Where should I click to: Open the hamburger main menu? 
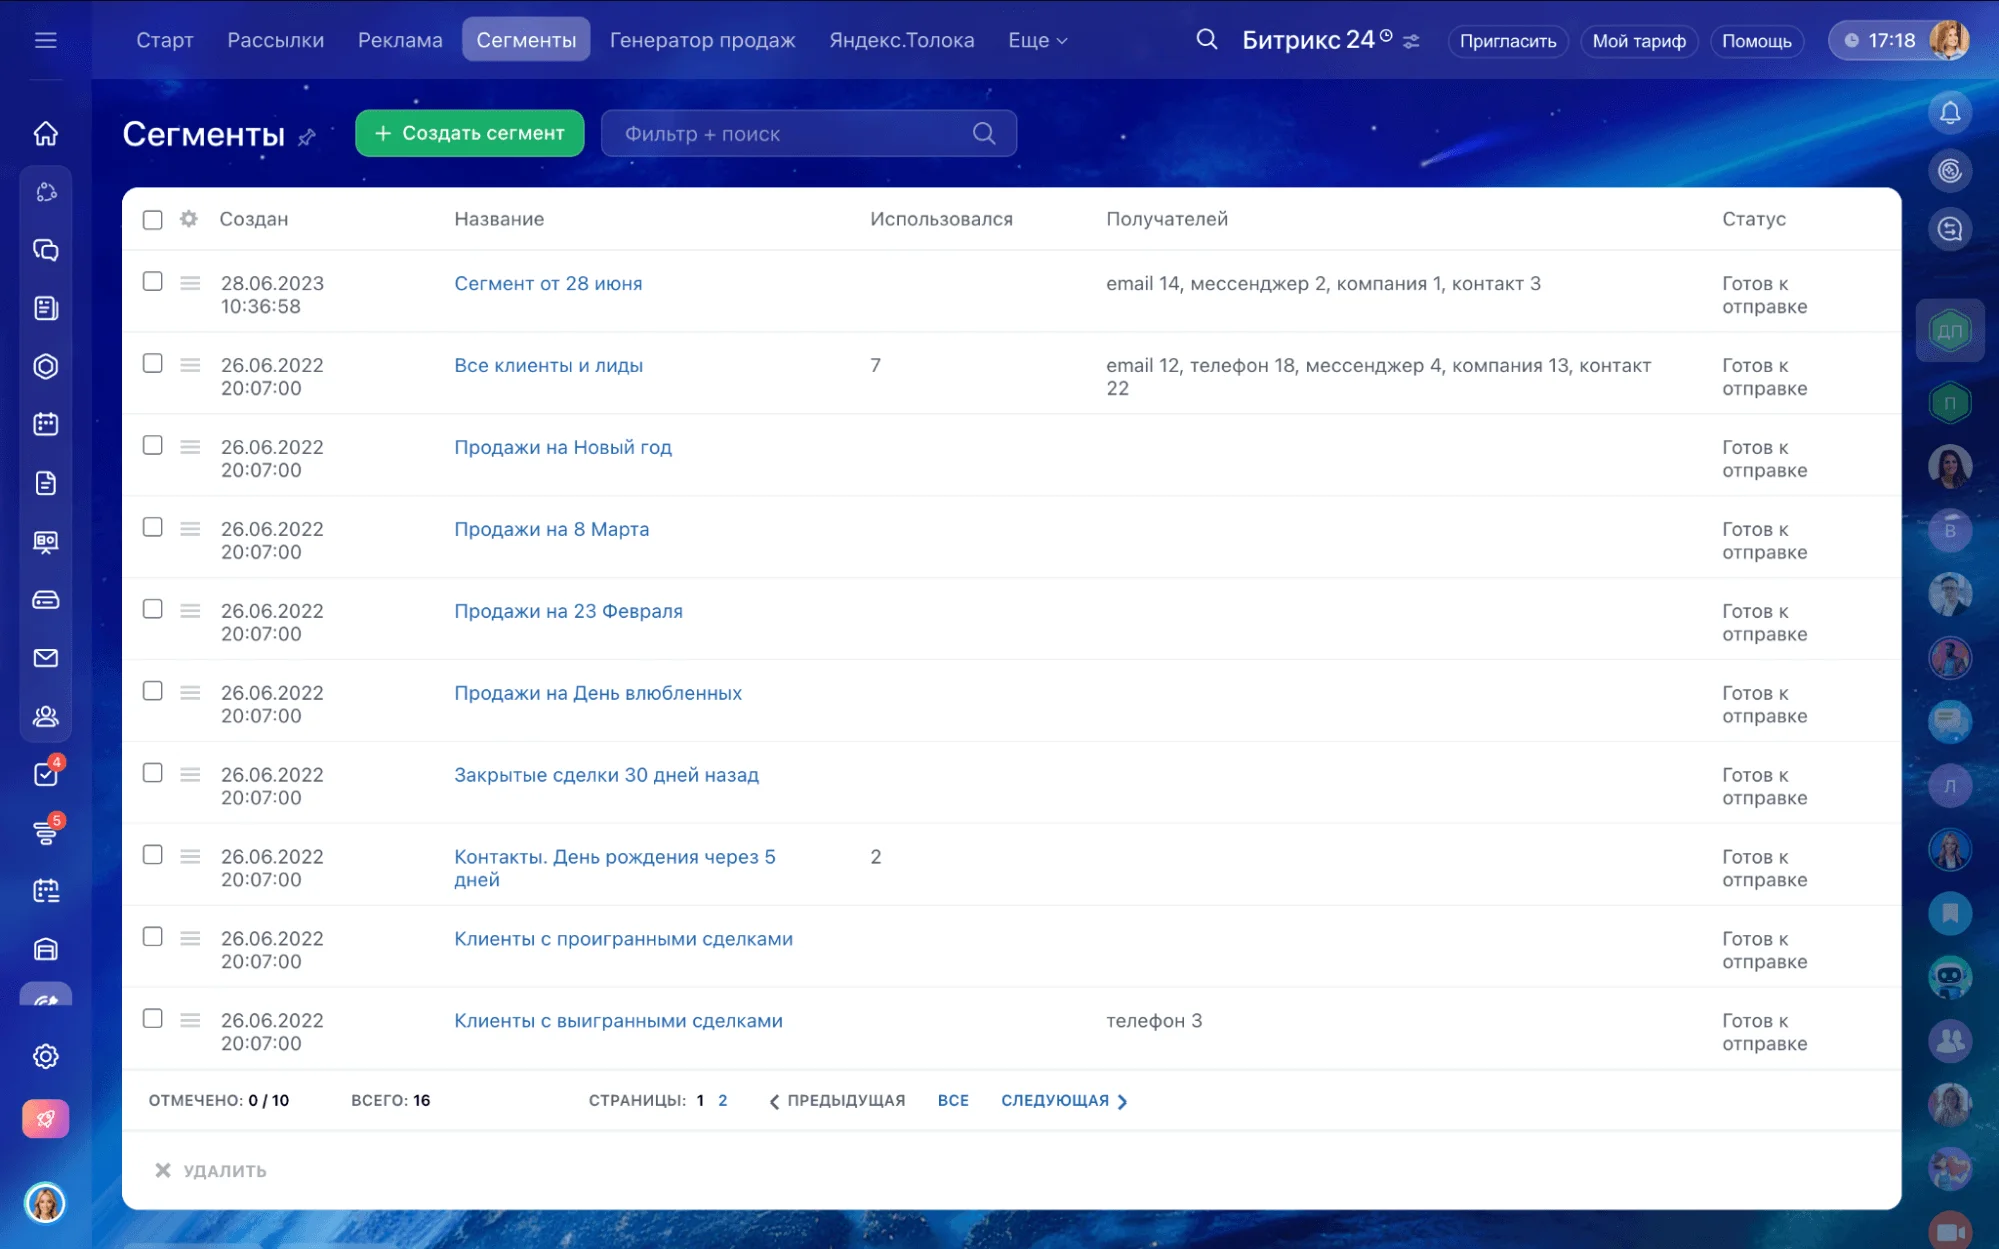tap(46, 40)
